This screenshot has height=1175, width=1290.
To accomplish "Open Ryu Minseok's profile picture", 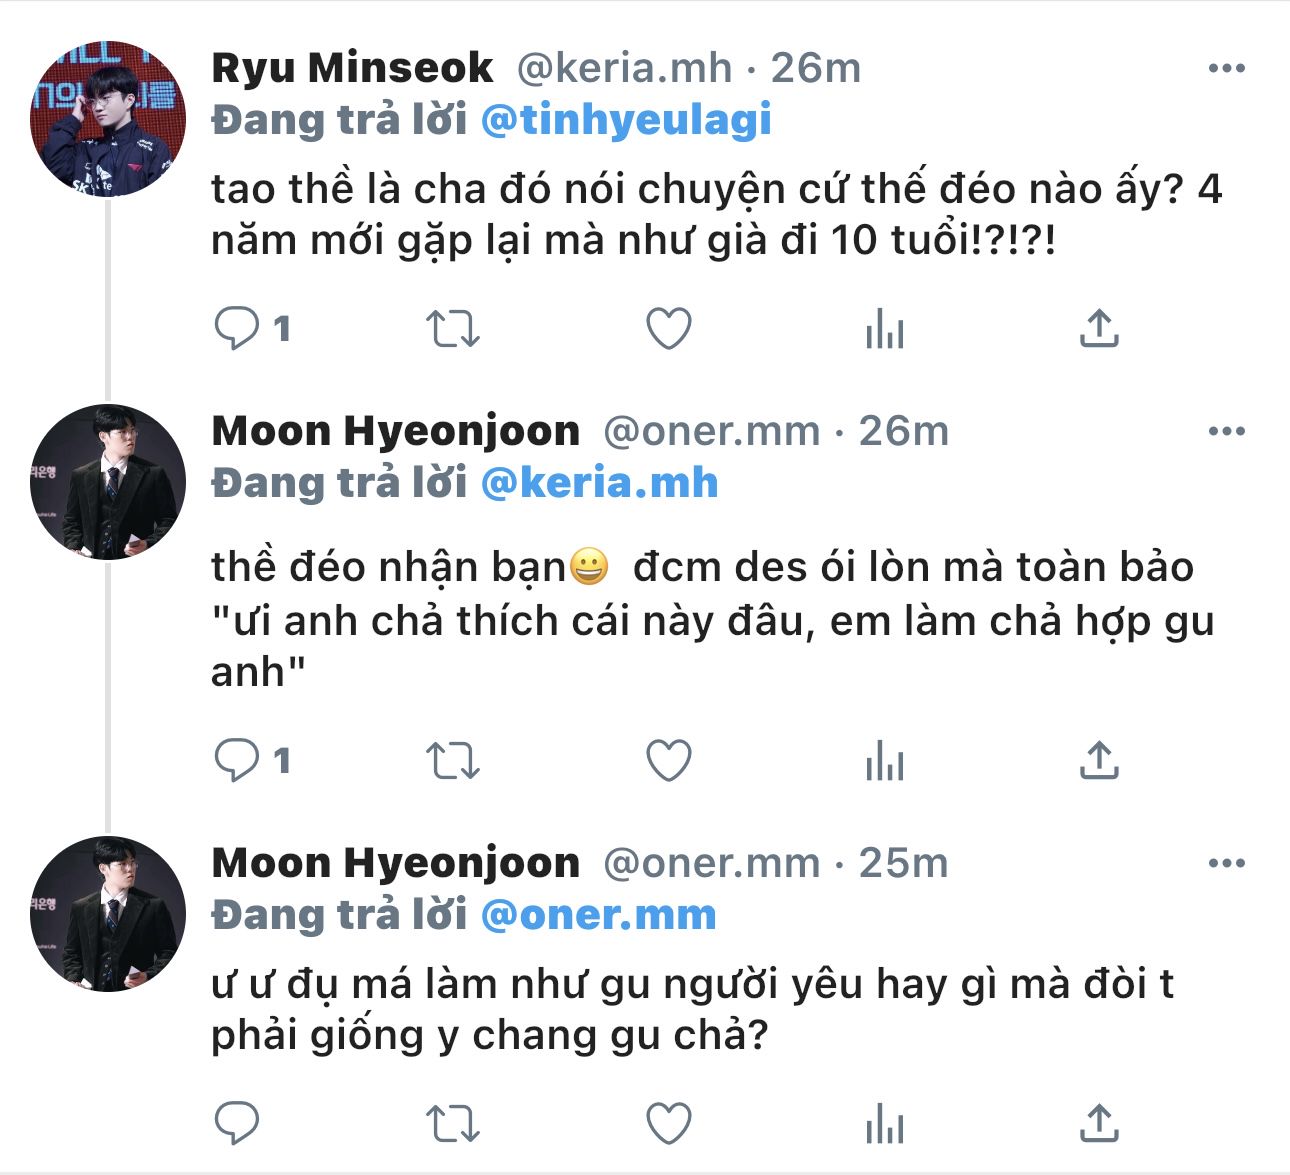I will click(108, 118).
